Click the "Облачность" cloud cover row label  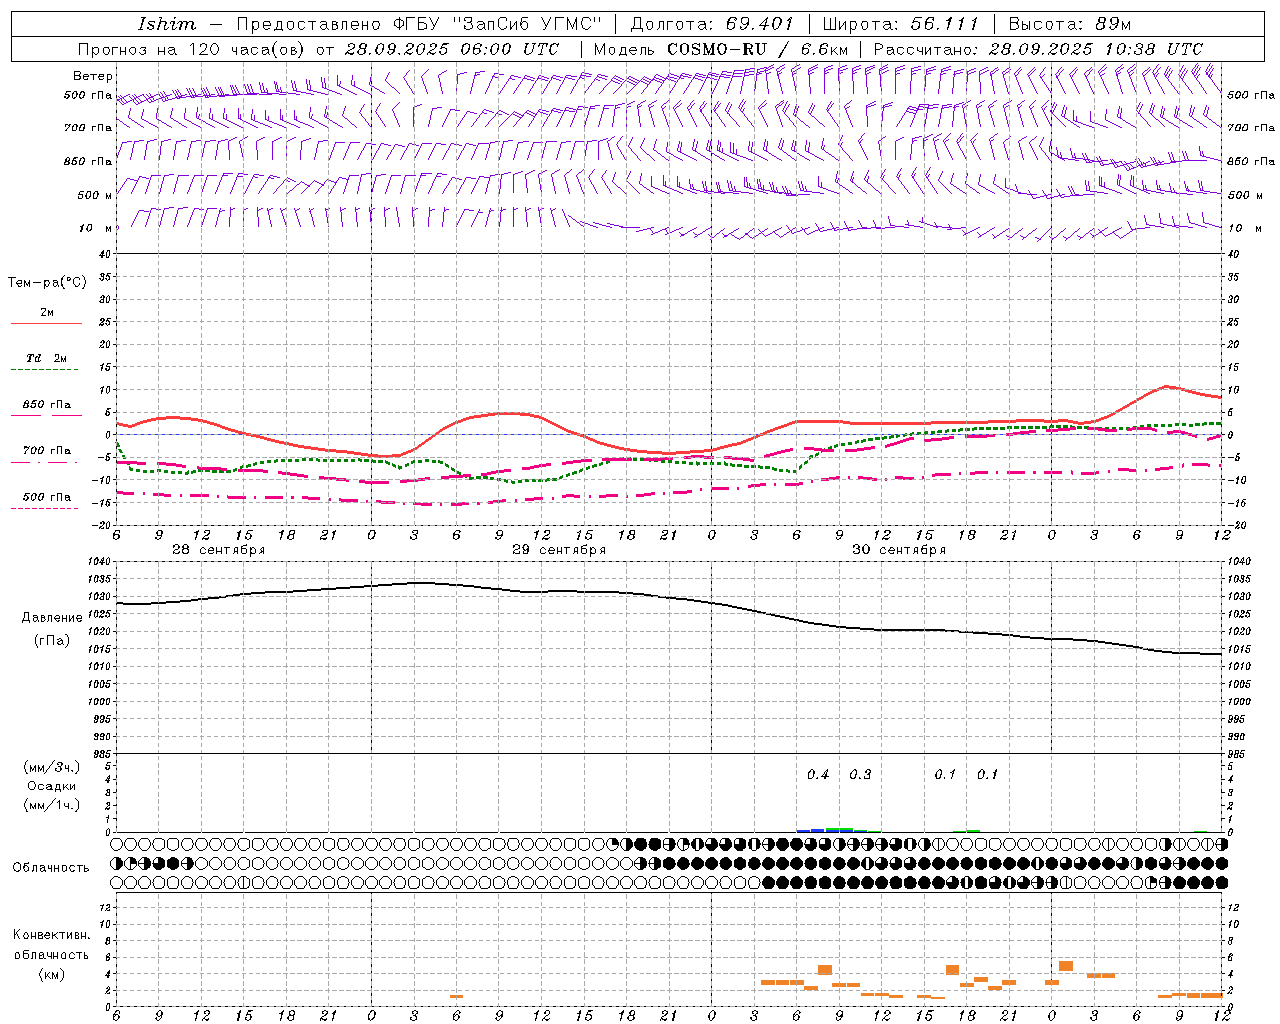click(51, 868)
